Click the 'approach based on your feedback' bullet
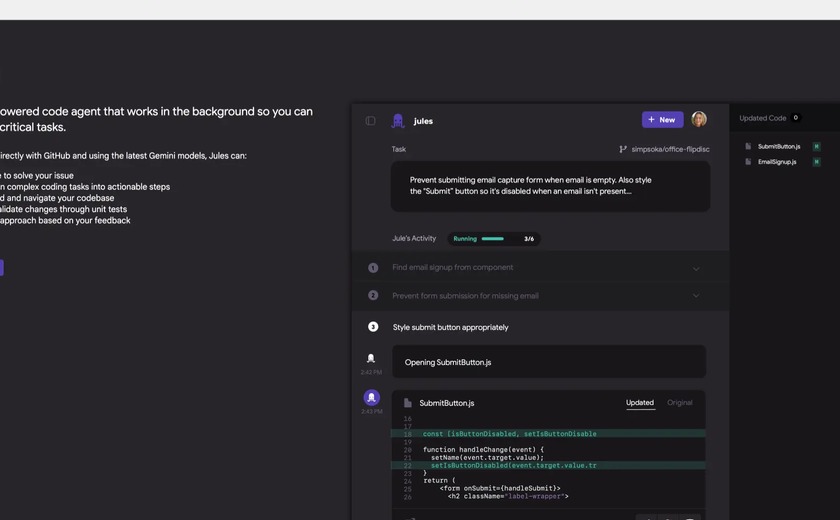The image size is (840, 520). (x=65, y=221)
